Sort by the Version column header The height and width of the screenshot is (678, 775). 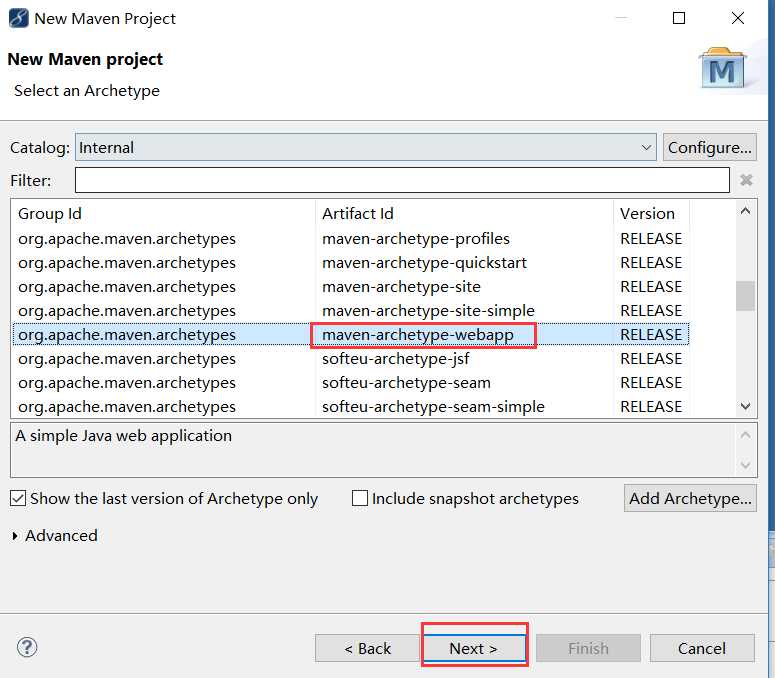pyautogui.click(x=651, y=213)
